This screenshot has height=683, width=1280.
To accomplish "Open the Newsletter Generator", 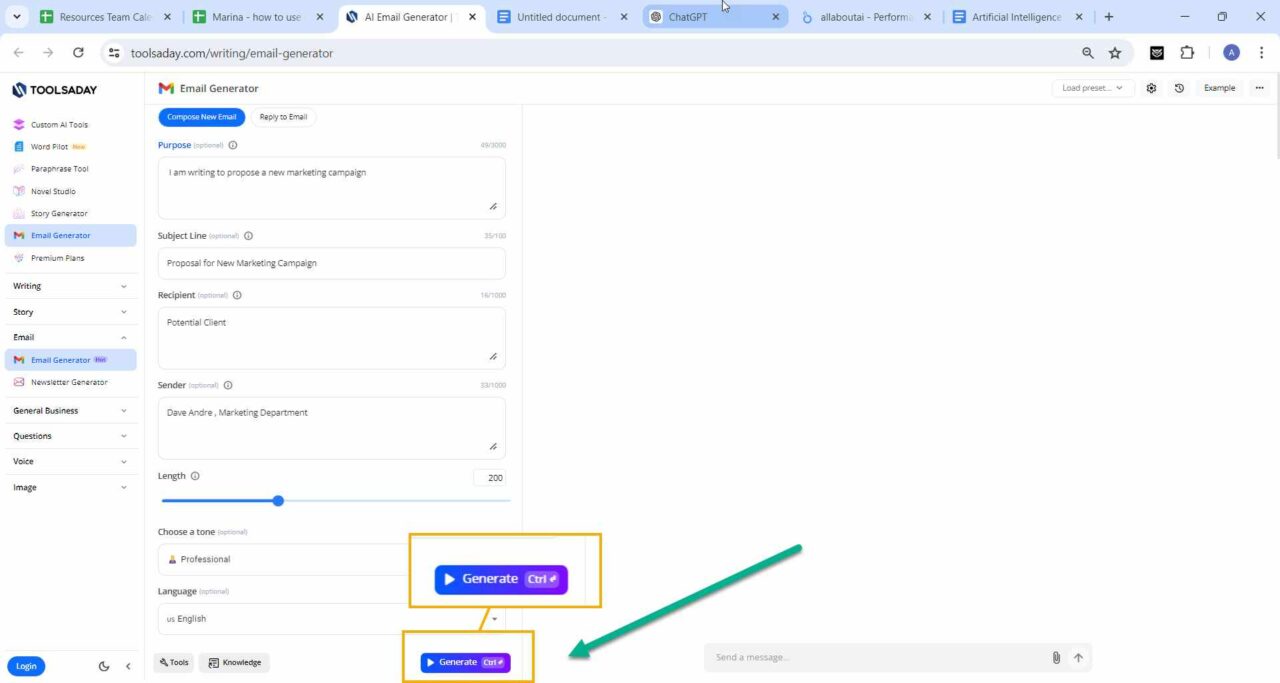I will pyautogui.click(x=69, y=381).
